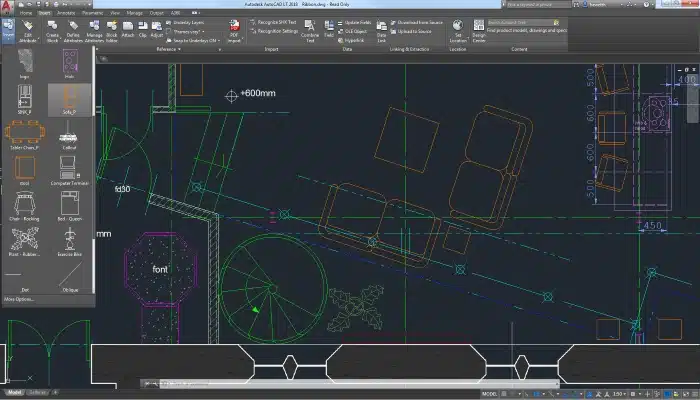Open Define Attributes tool

pyautogui.click(x=73, y=31)
